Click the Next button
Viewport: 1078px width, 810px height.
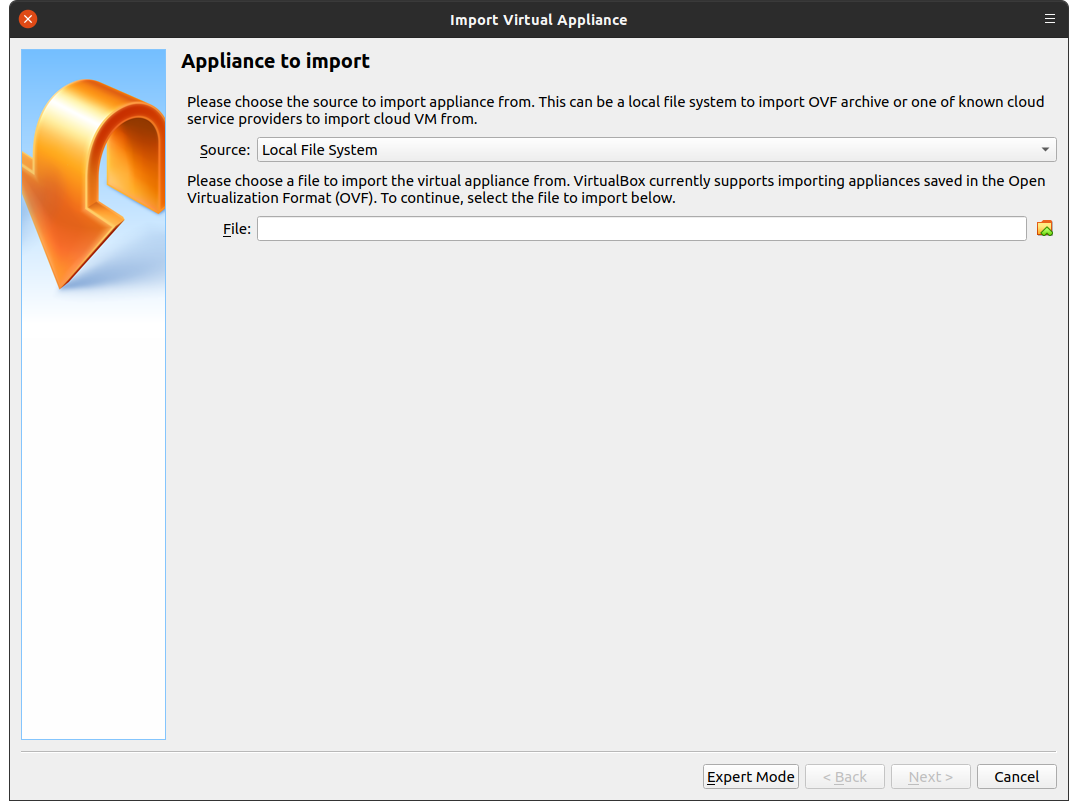[930, 777]
